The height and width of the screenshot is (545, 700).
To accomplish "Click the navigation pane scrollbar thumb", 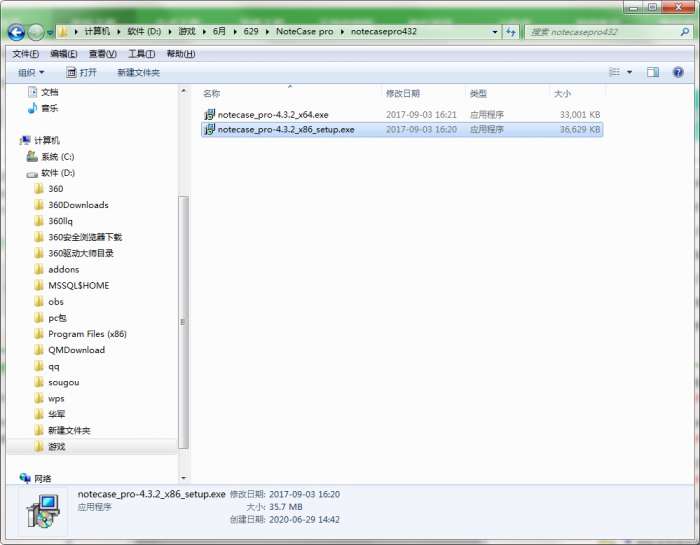I will [x=183, y=322].
